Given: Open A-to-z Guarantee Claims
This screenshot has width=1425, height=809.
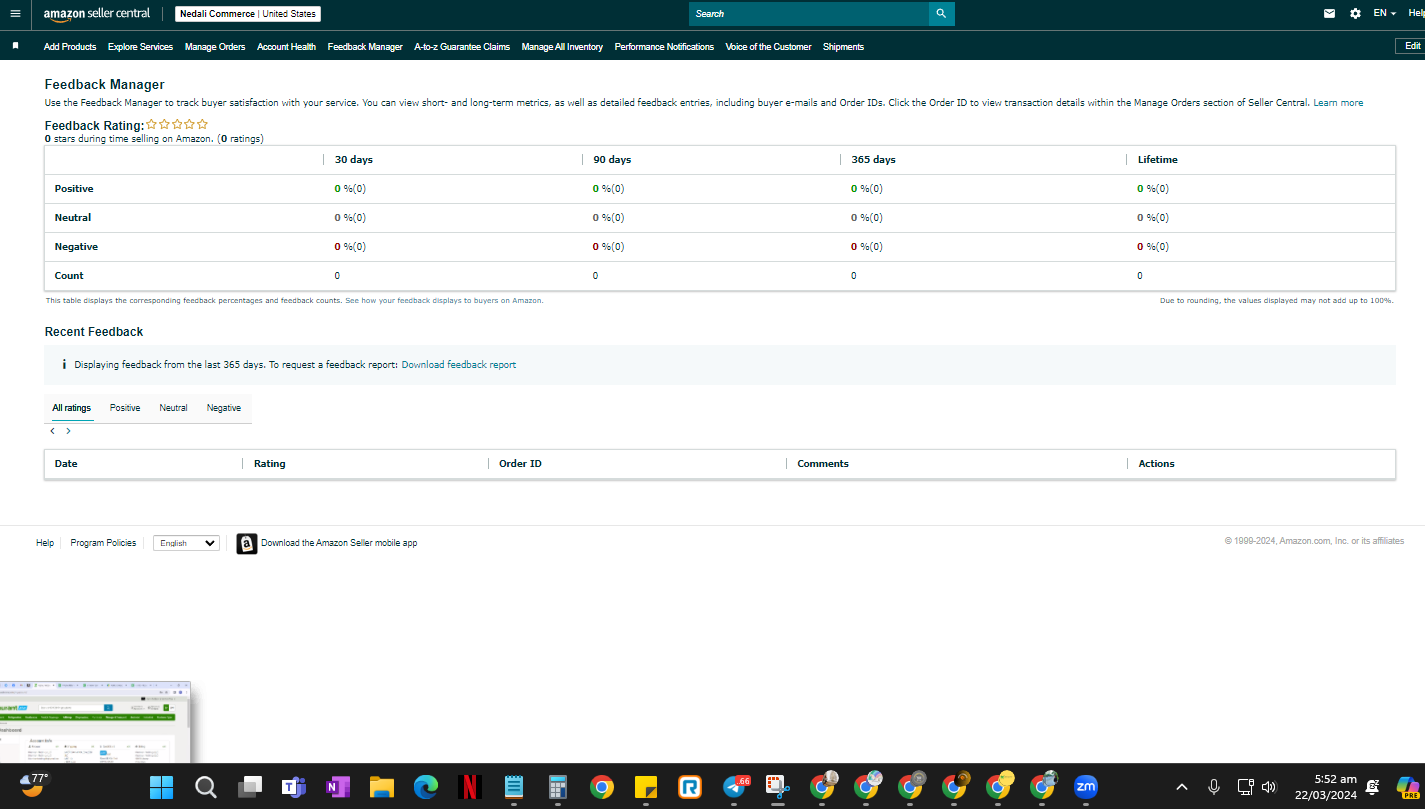Looking at the screenshot, I should 462,47.
